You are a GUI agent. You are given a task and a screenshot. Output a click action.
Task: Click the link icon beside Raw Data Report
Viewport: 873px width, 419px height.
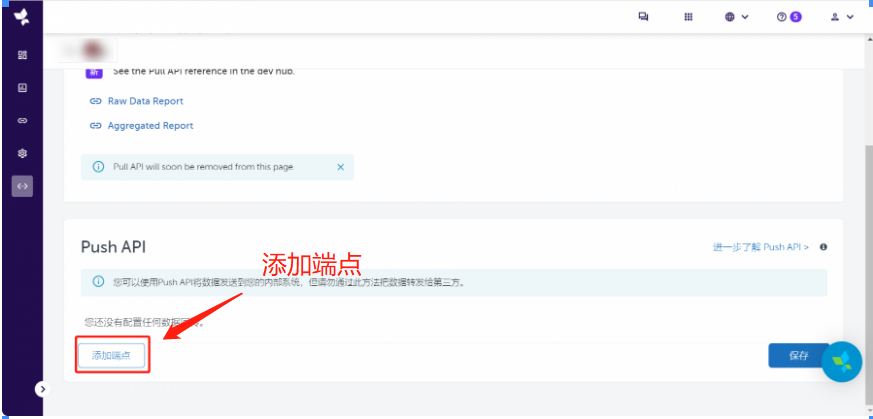[x=95, y=101]
